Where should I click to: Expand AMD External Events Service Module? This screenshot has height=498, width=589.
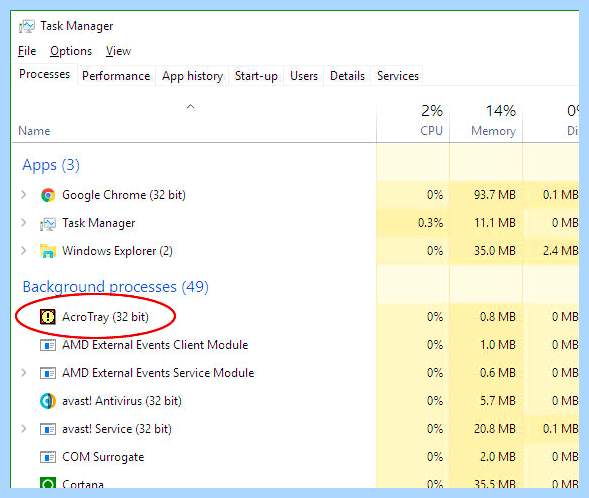click(24, 373)
